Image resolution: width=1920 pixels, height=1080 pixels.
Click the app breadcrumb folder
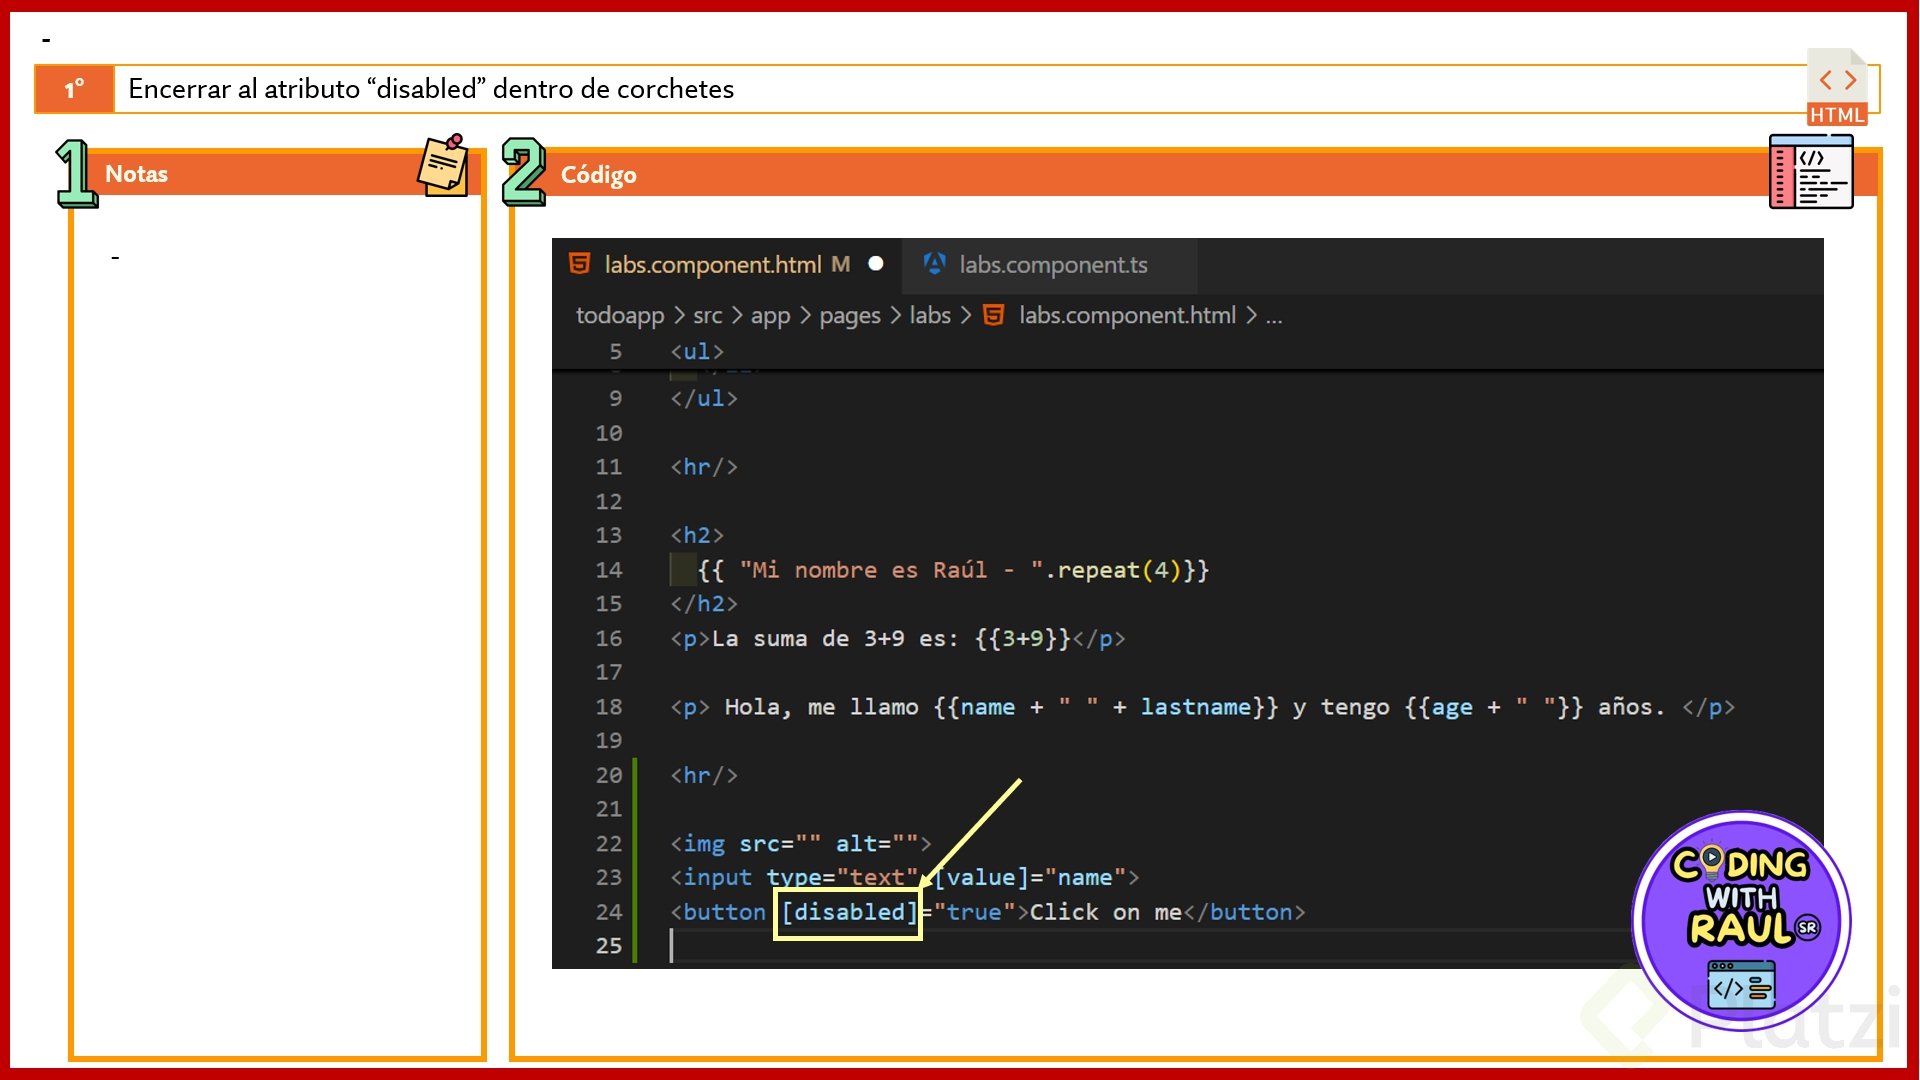pos(770,316)
